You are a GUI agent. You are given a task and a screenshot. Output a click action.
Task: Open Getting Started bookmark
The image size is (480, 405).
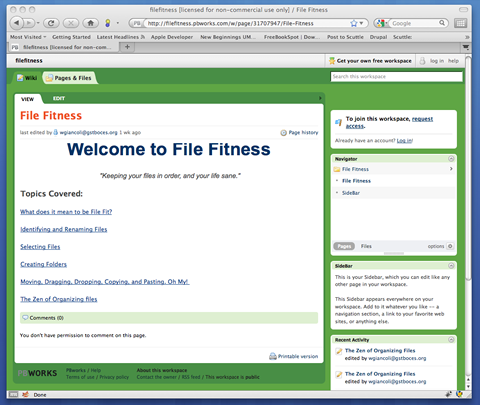[x=71, y=37]
